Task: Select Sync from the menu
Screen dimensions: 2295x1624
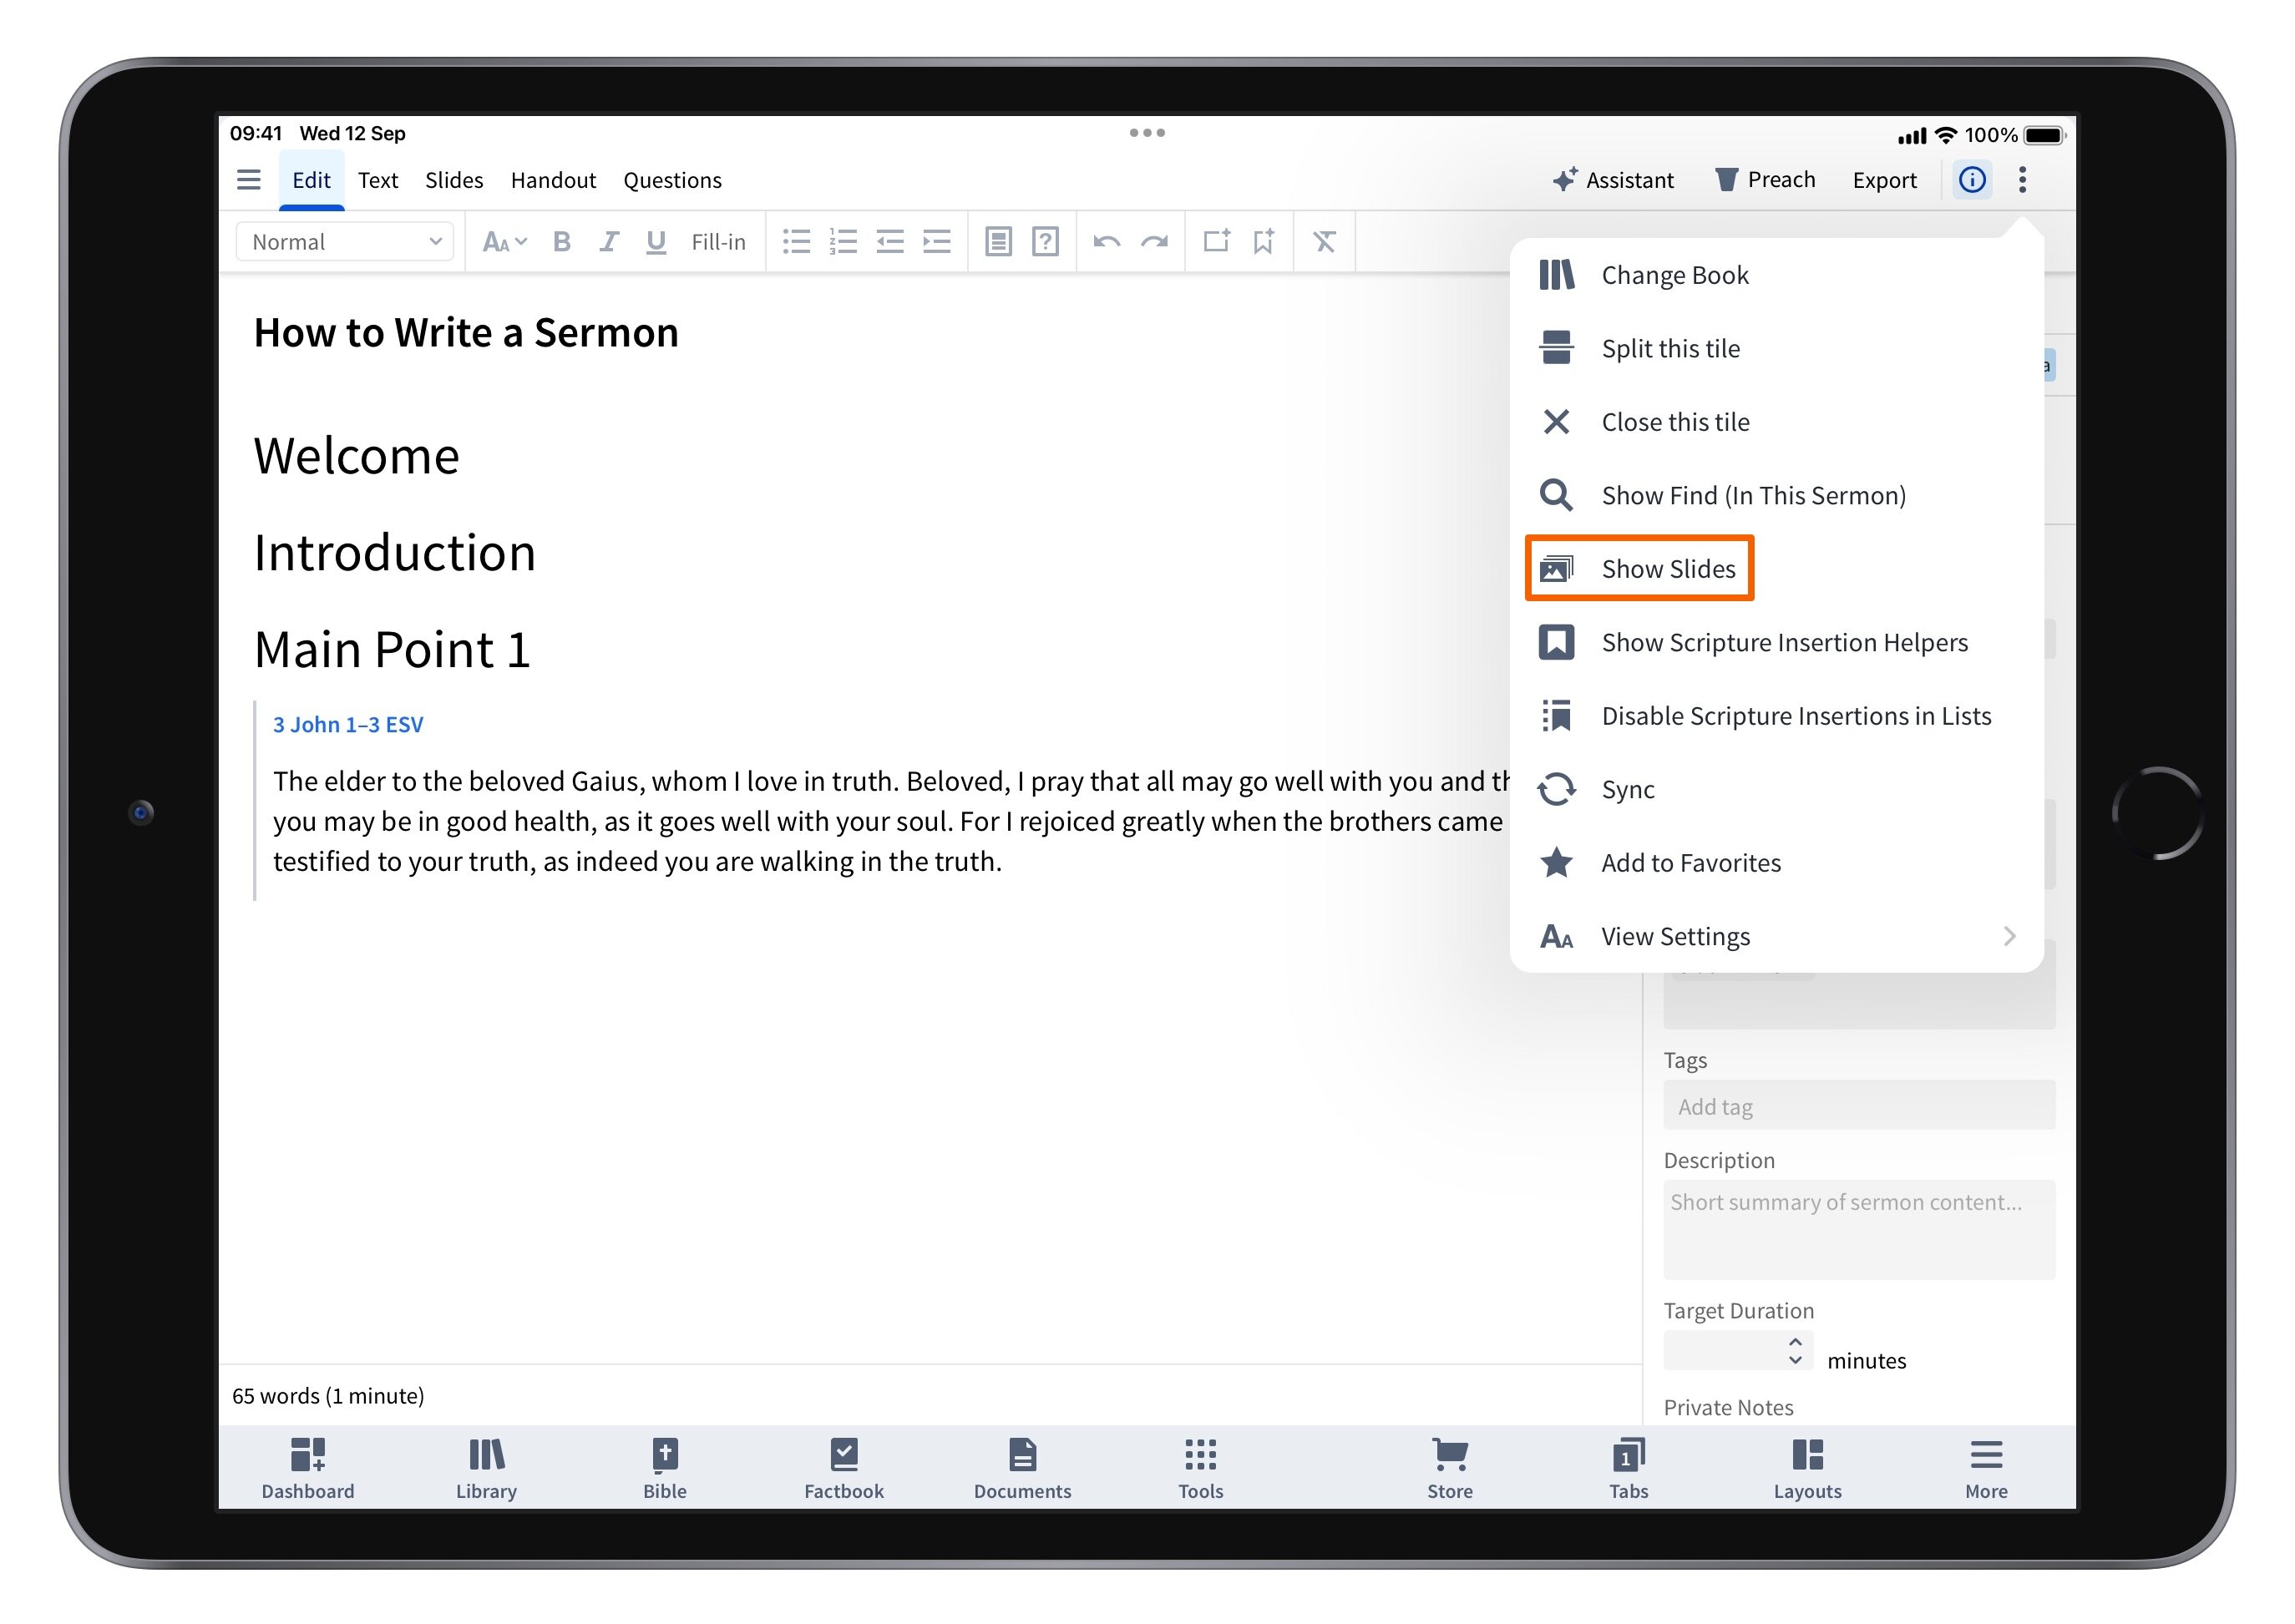Action: (x=1628, y=789)
